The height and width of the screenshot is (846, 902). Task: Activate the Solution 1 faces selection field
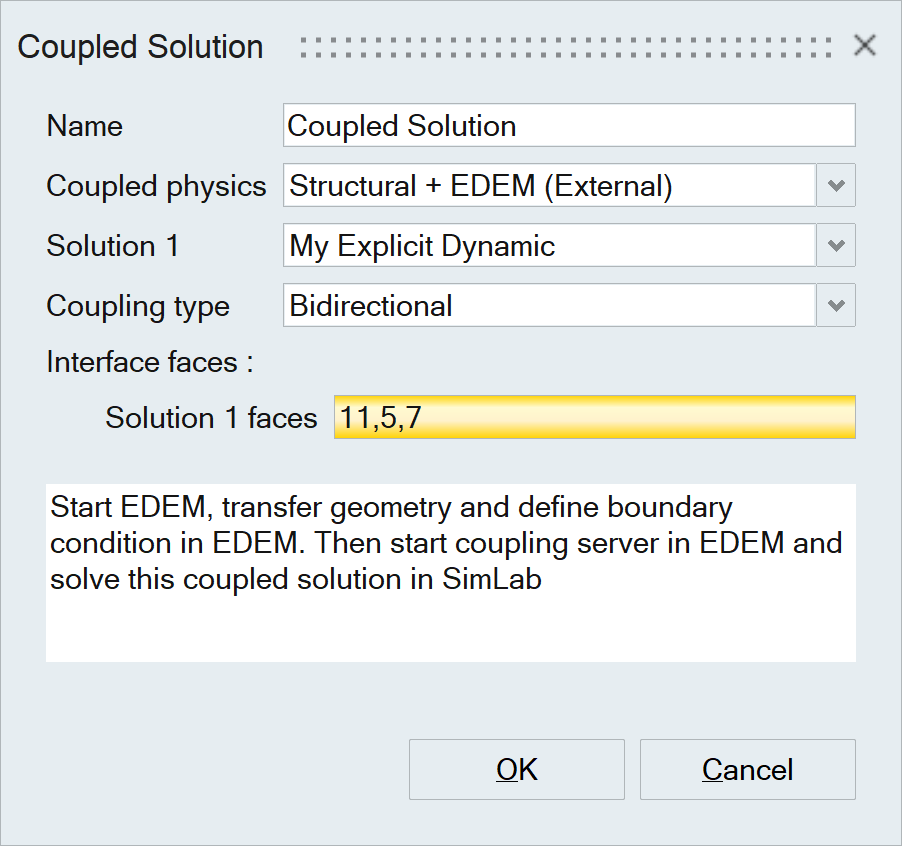(x=594, y=417)
